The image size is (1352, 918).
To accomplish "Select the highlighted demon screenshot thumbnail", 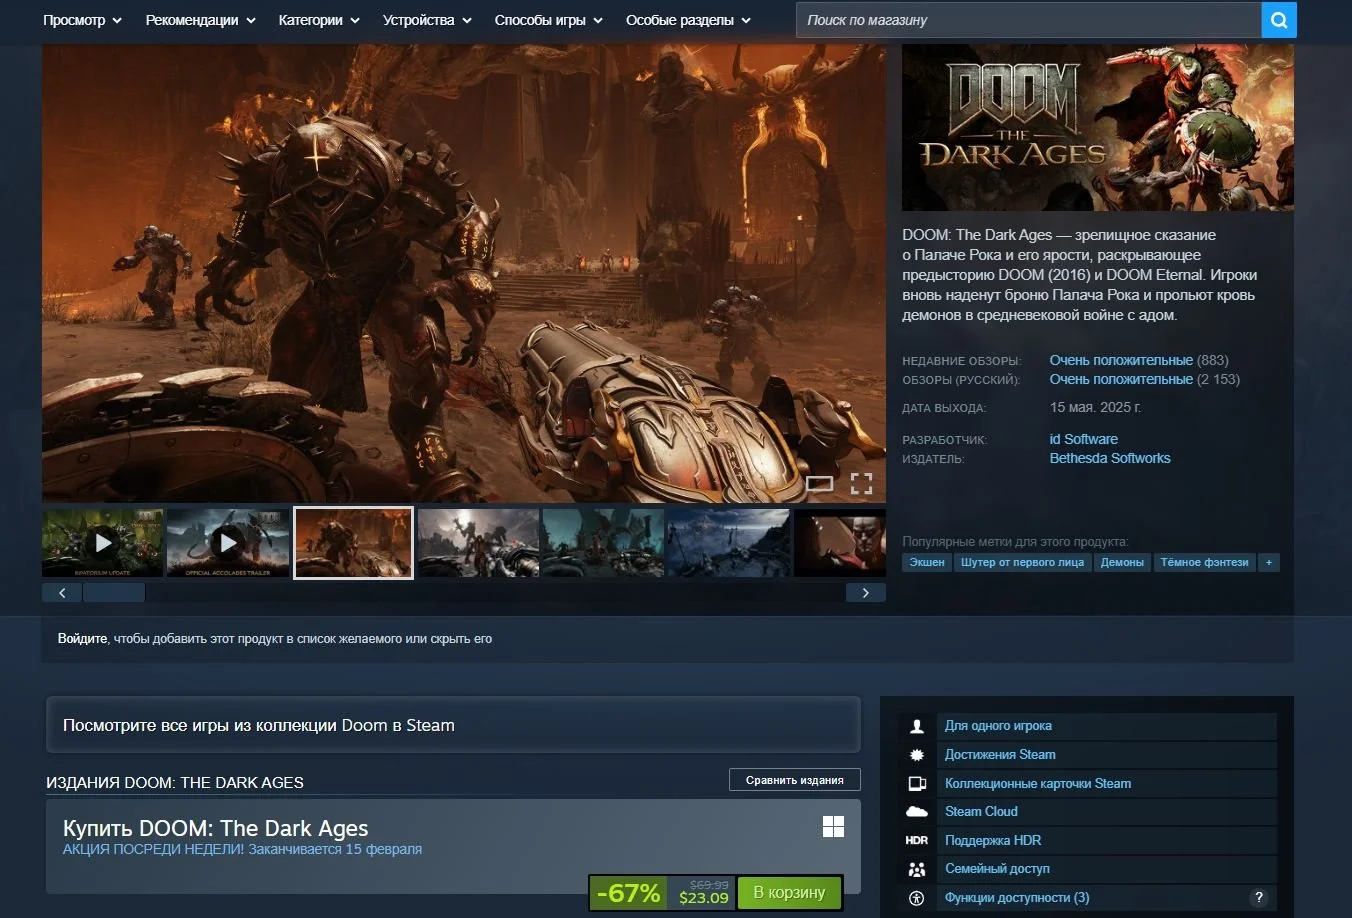I will (x=353, y=542).
